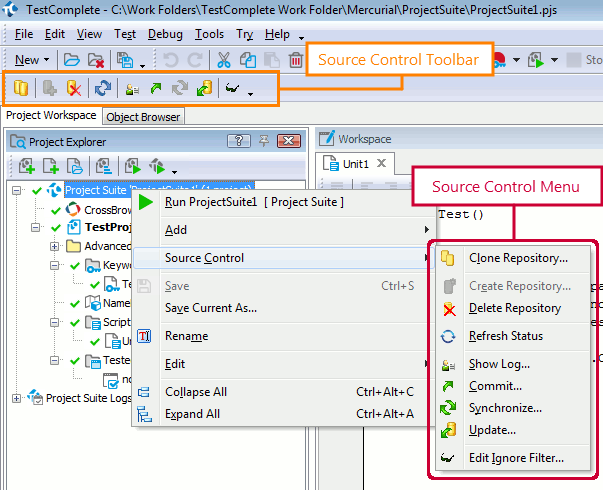Select Clone Repository in Source Control submenu
The height and width of the screenshot is (490, 603).
pyautogui.click(x=513, y=258)
